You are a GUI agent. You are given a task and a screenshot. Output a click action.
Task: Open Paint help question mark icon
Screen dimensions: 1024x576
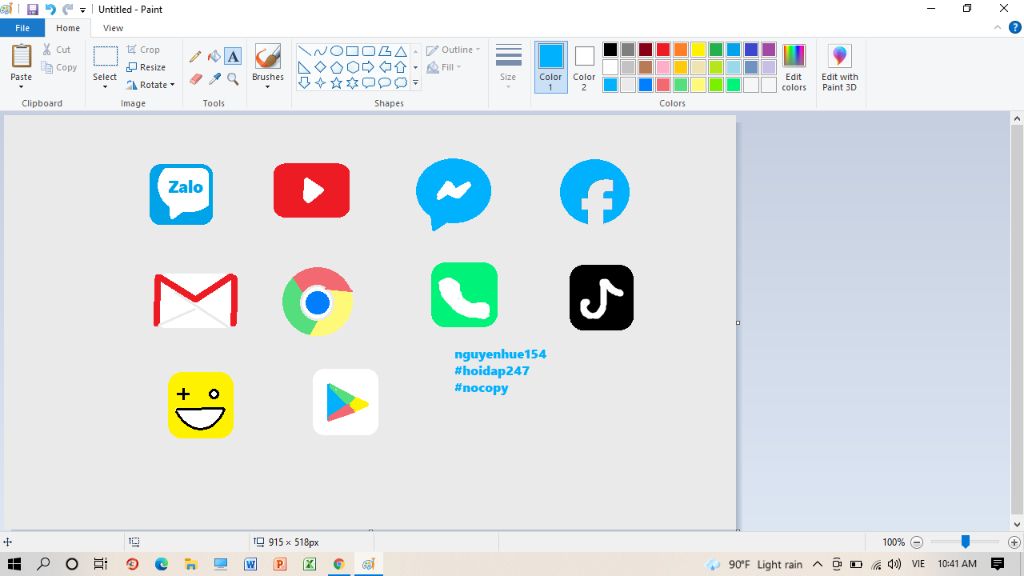point(1015,27)
